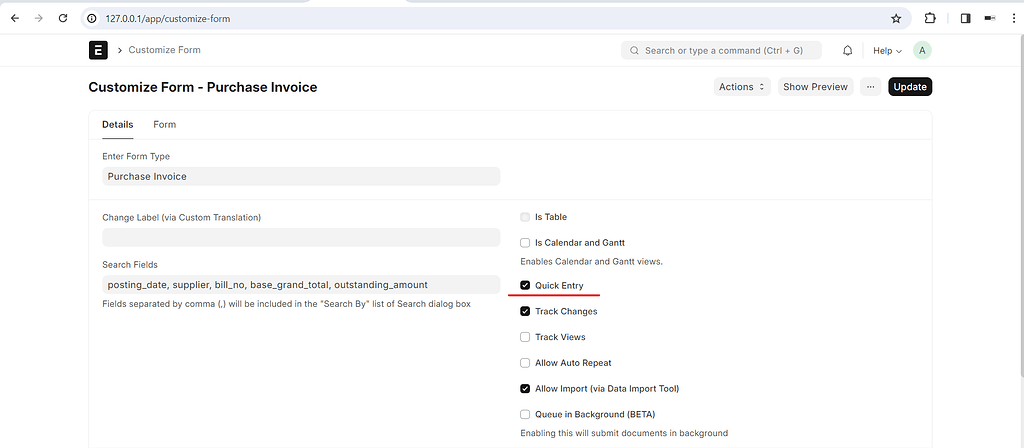Click 'Enabling this will submit documents in background' text

tap(624, 433)
